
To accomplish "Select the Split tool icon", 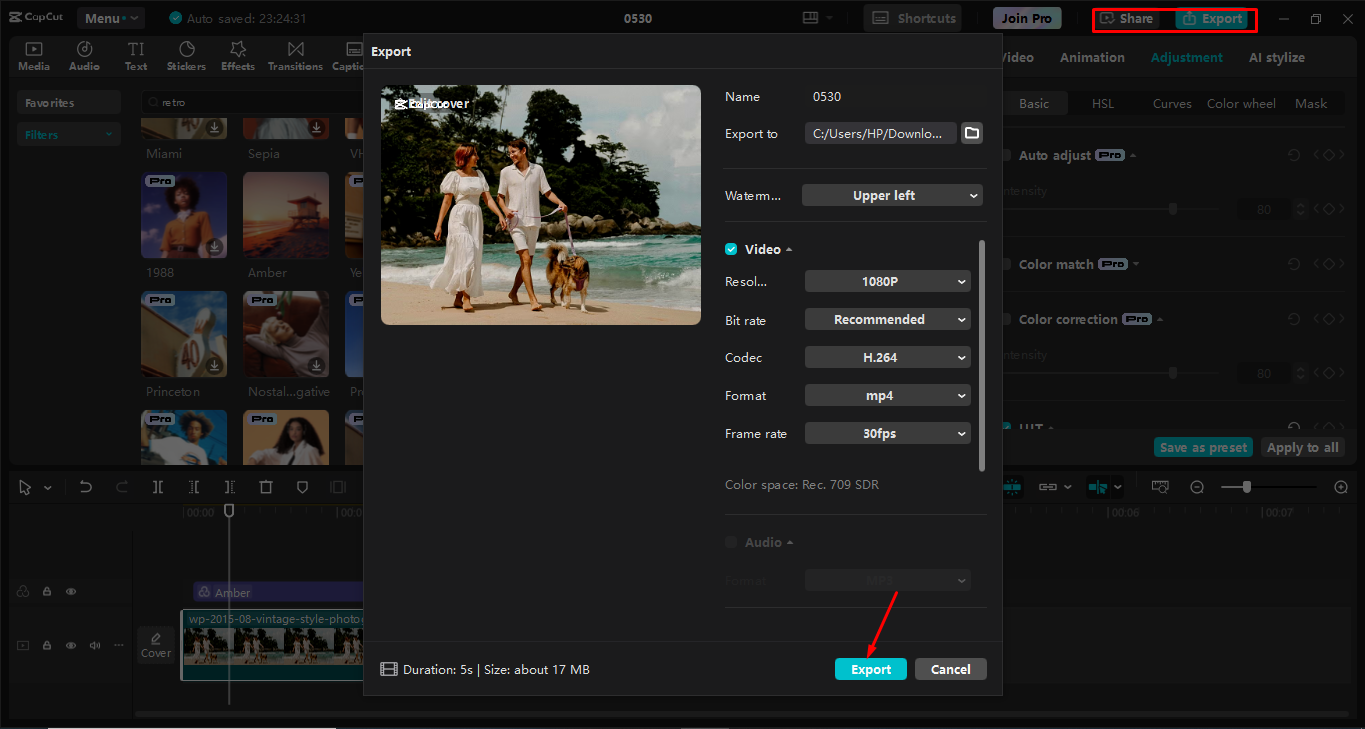I will pos(158,487).
